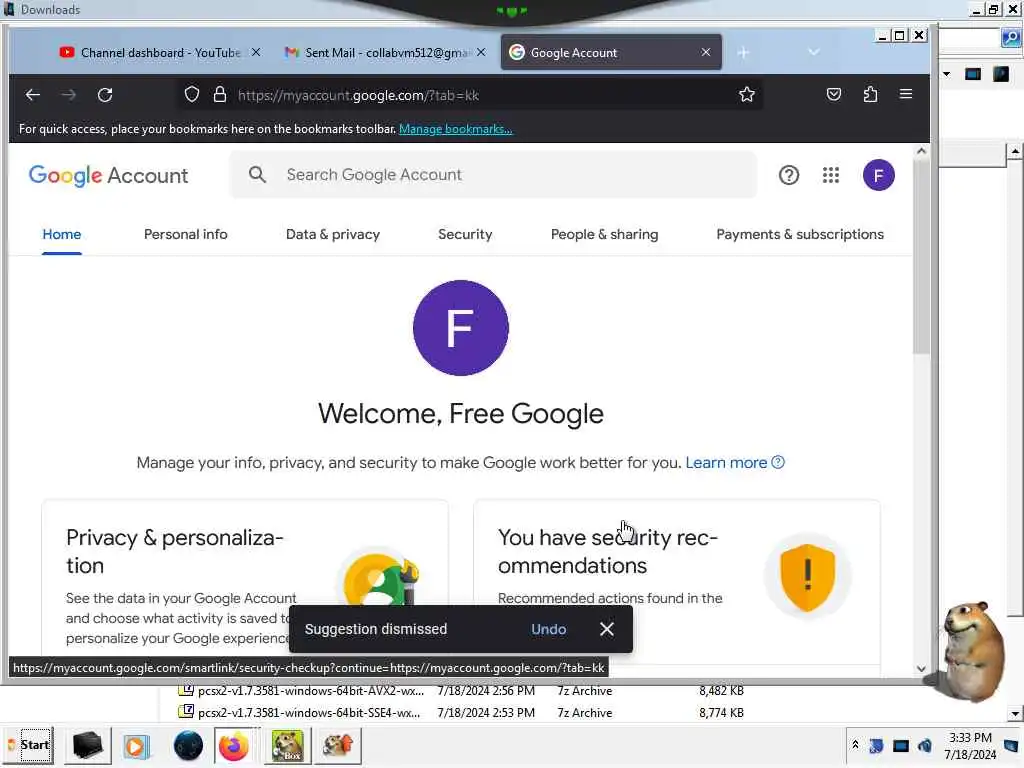Screen dimensions: 1024x768
Task: Open the black folder taskbar icon
Action: click(87, 745)
